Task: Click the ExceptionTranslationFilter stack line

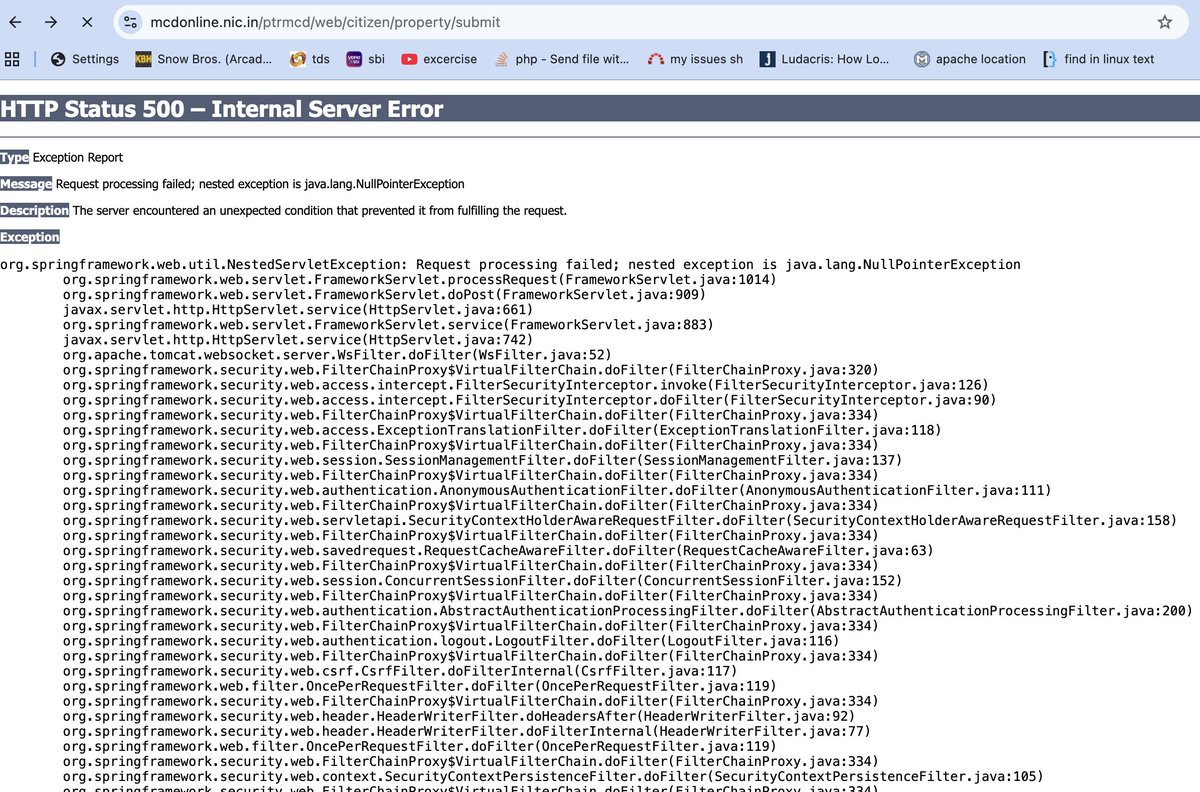Action: click(501, 430)
